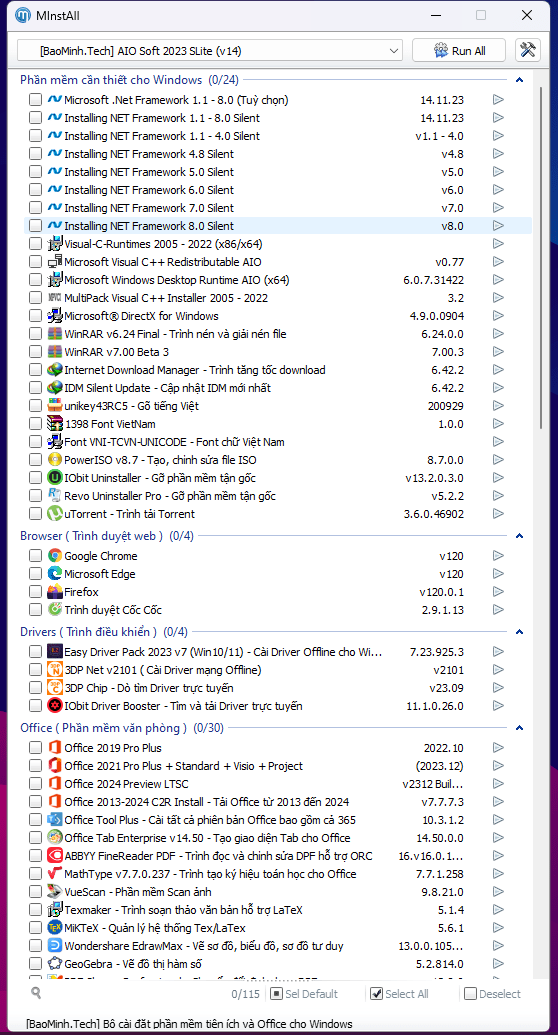Check the Office 2024 Preview LTSC checkbox

click(x=35, y=784)
